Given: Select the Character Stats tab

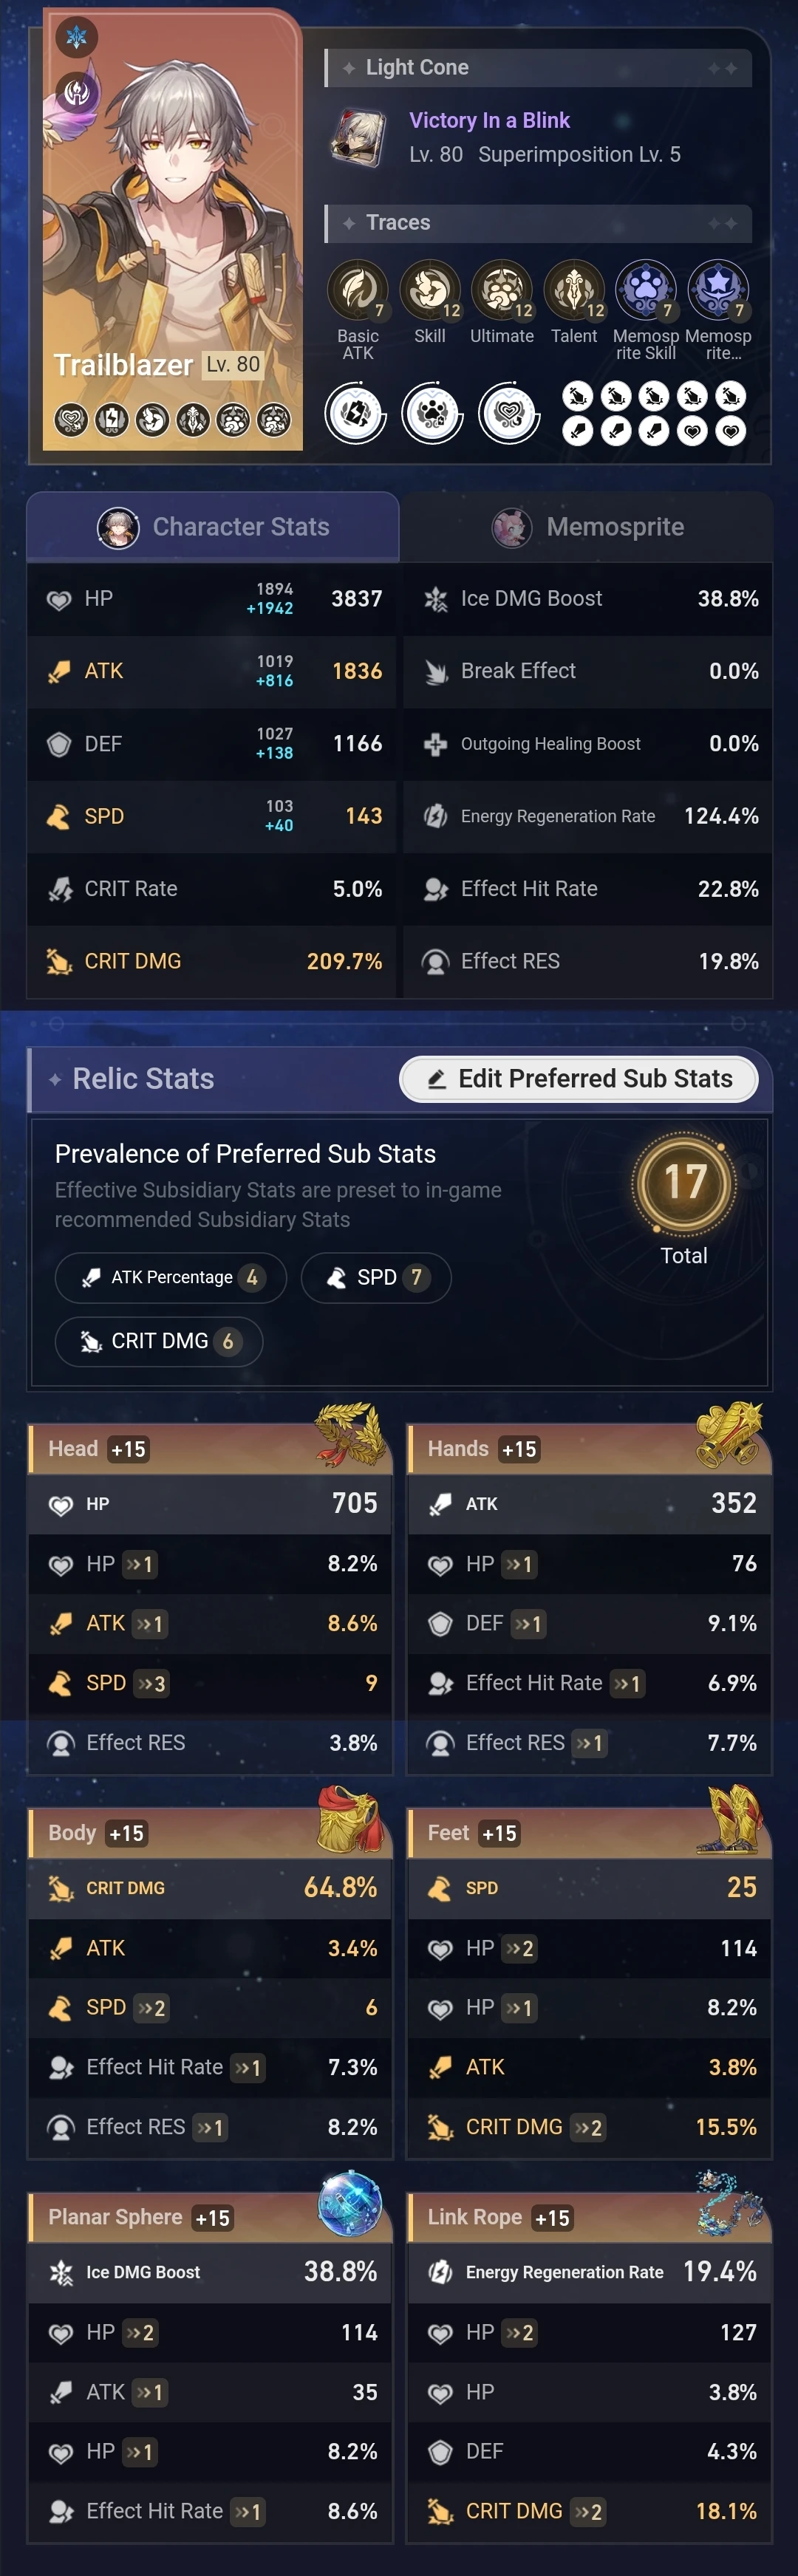Looking at the screenshot, I should click(213, 527).
